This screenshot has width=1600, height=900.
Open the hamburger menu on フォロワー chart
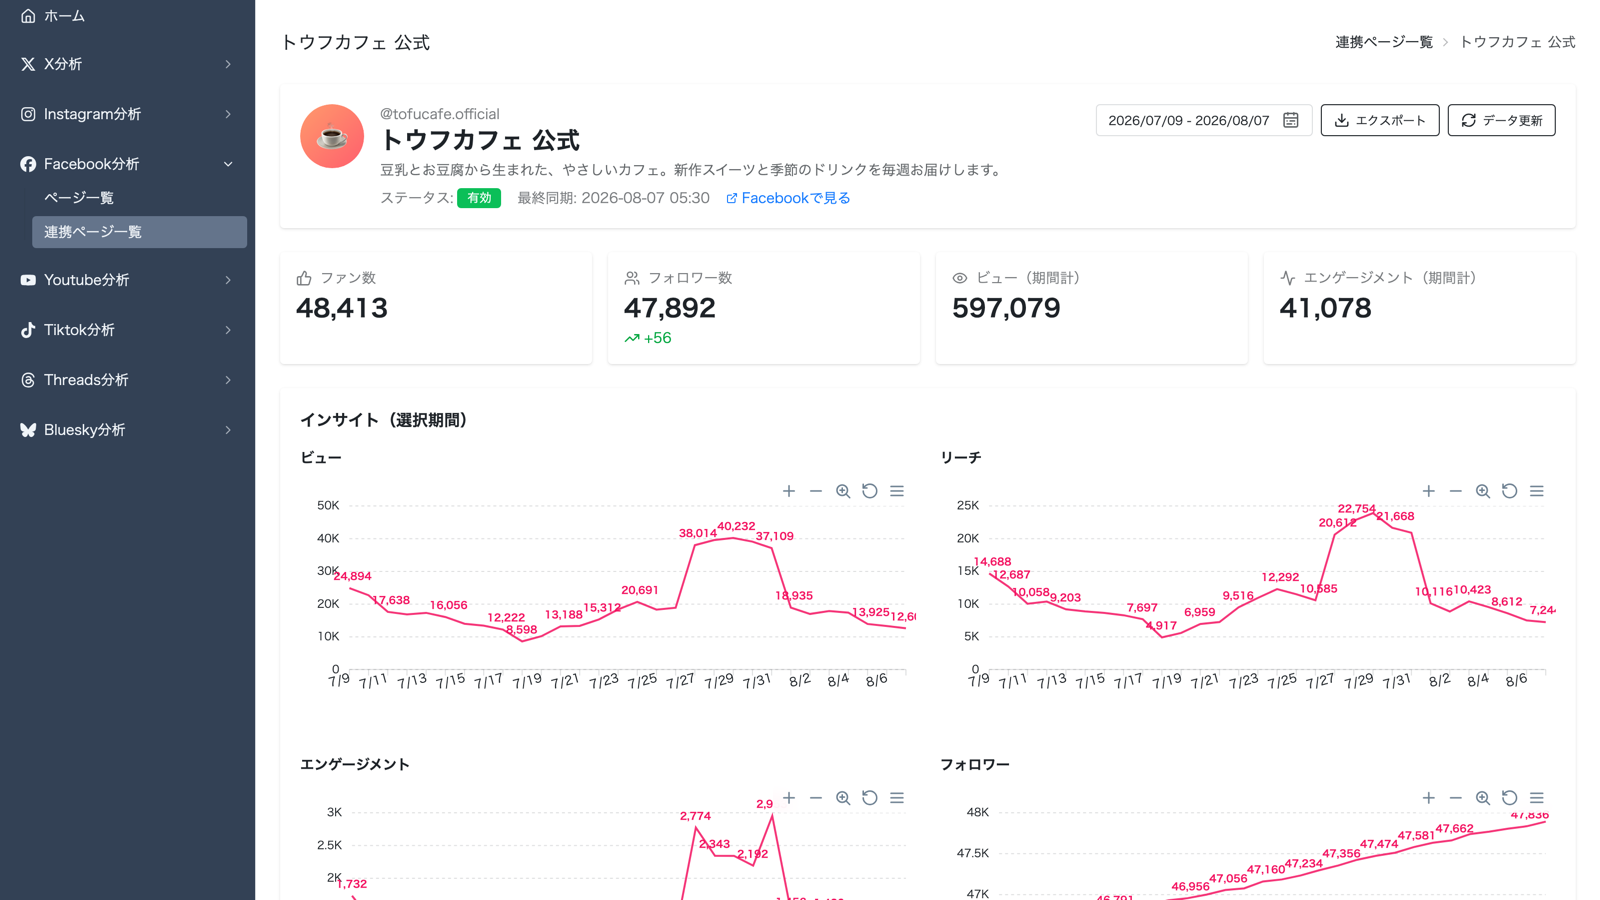[x=1537, y=798]
